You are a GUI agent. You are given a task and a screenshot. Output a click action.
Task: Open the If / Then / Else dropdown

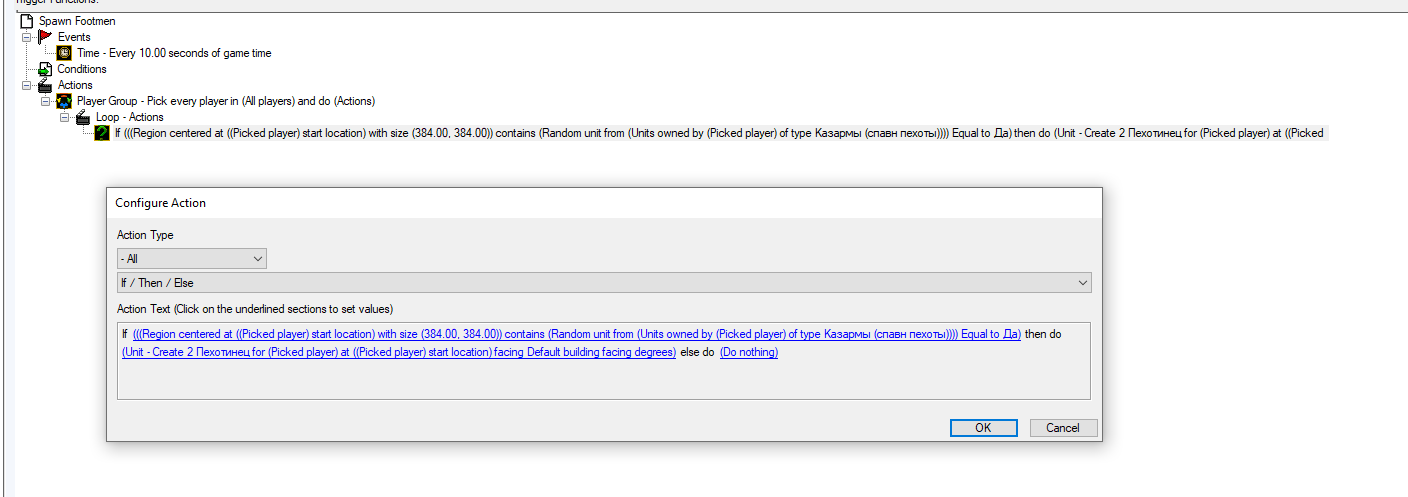(x=604, y=283)
